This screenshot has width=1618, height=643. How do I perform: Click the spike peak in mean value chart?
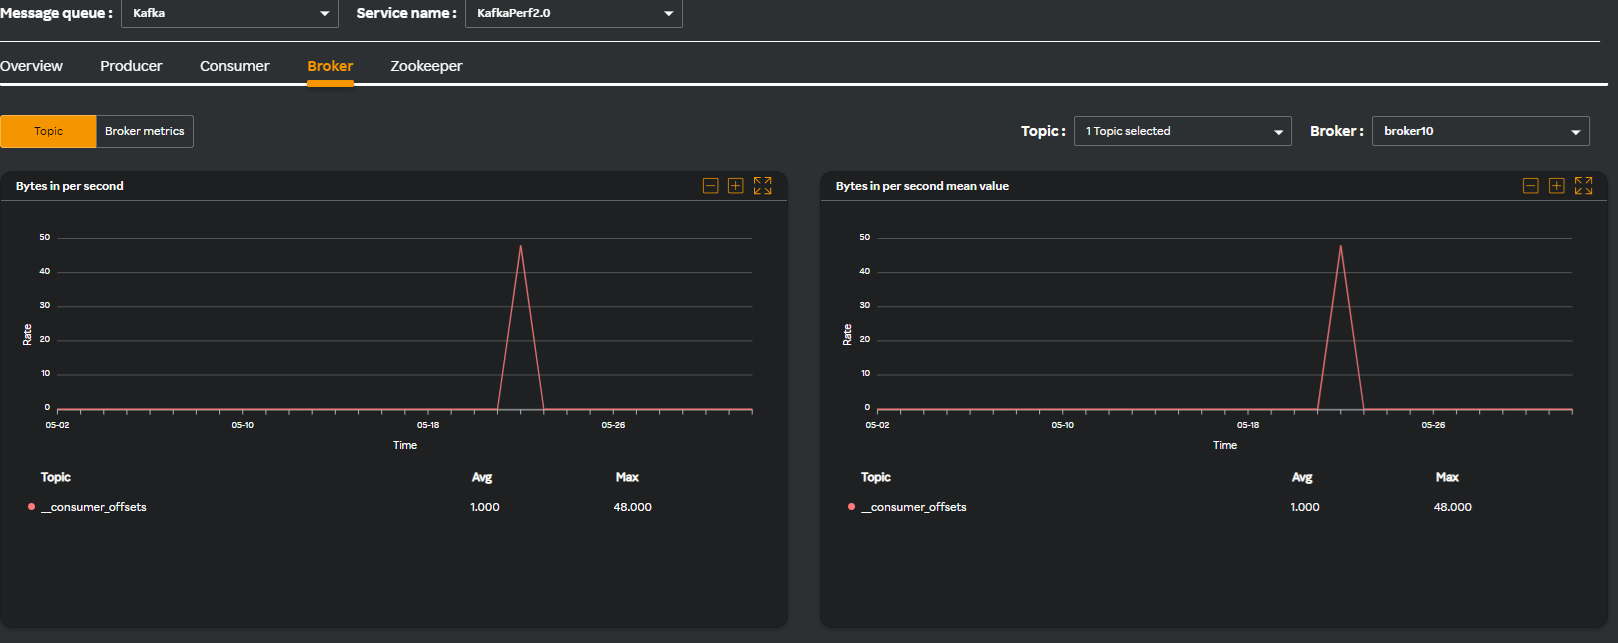pos(1341,246)
